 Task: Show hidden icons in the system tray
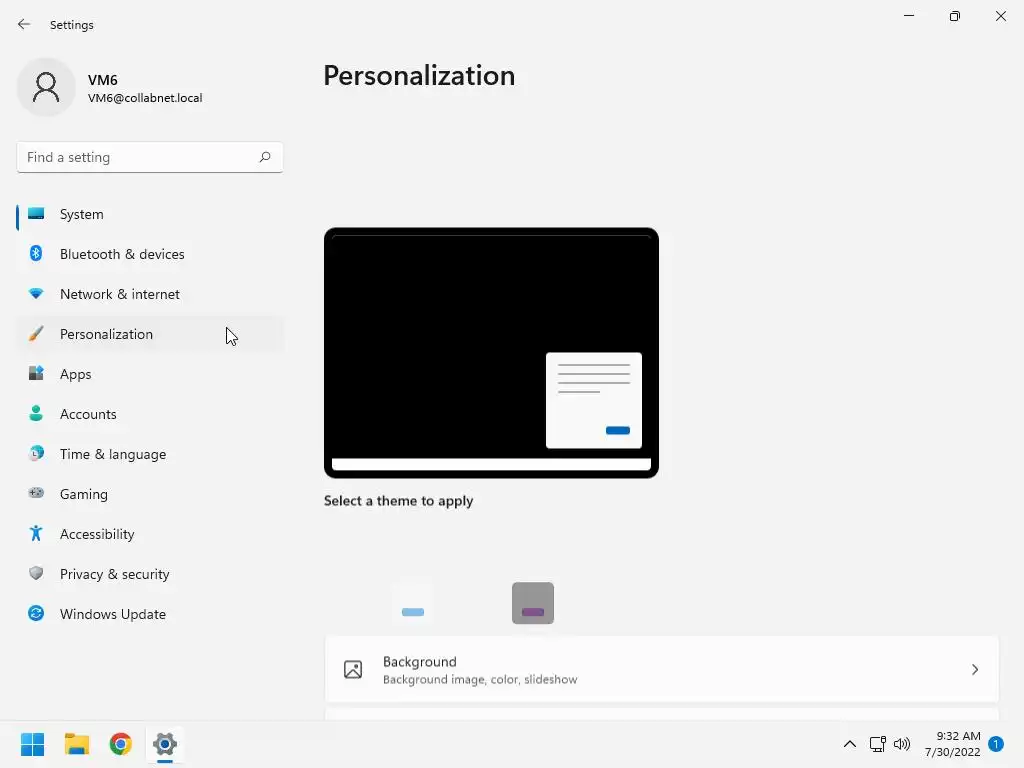coord(850,744)
